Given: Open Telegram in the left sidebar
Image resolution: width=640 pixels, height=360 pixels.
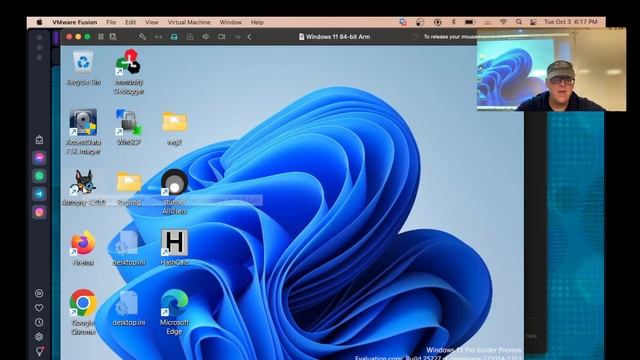Looking at the screenshot, I should click(x=40, y=194).
